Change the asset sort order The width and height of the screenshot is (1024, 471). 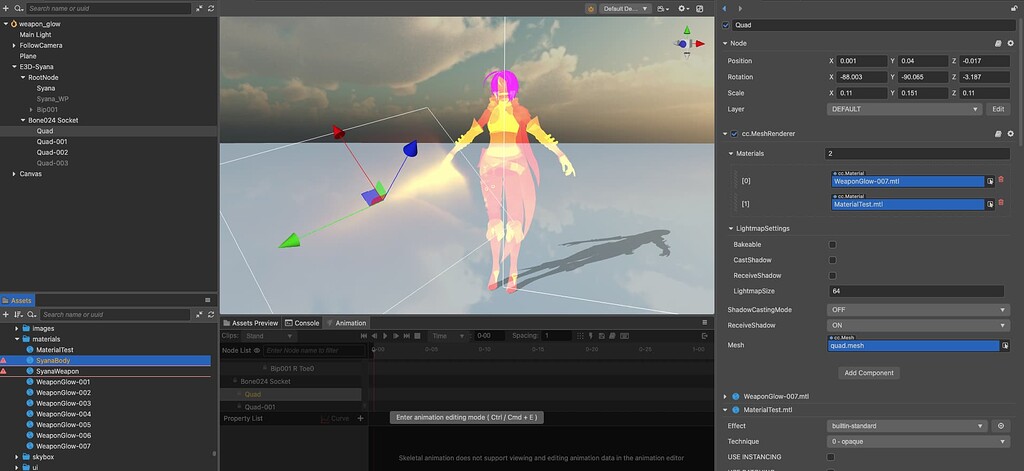coord(19,315)
